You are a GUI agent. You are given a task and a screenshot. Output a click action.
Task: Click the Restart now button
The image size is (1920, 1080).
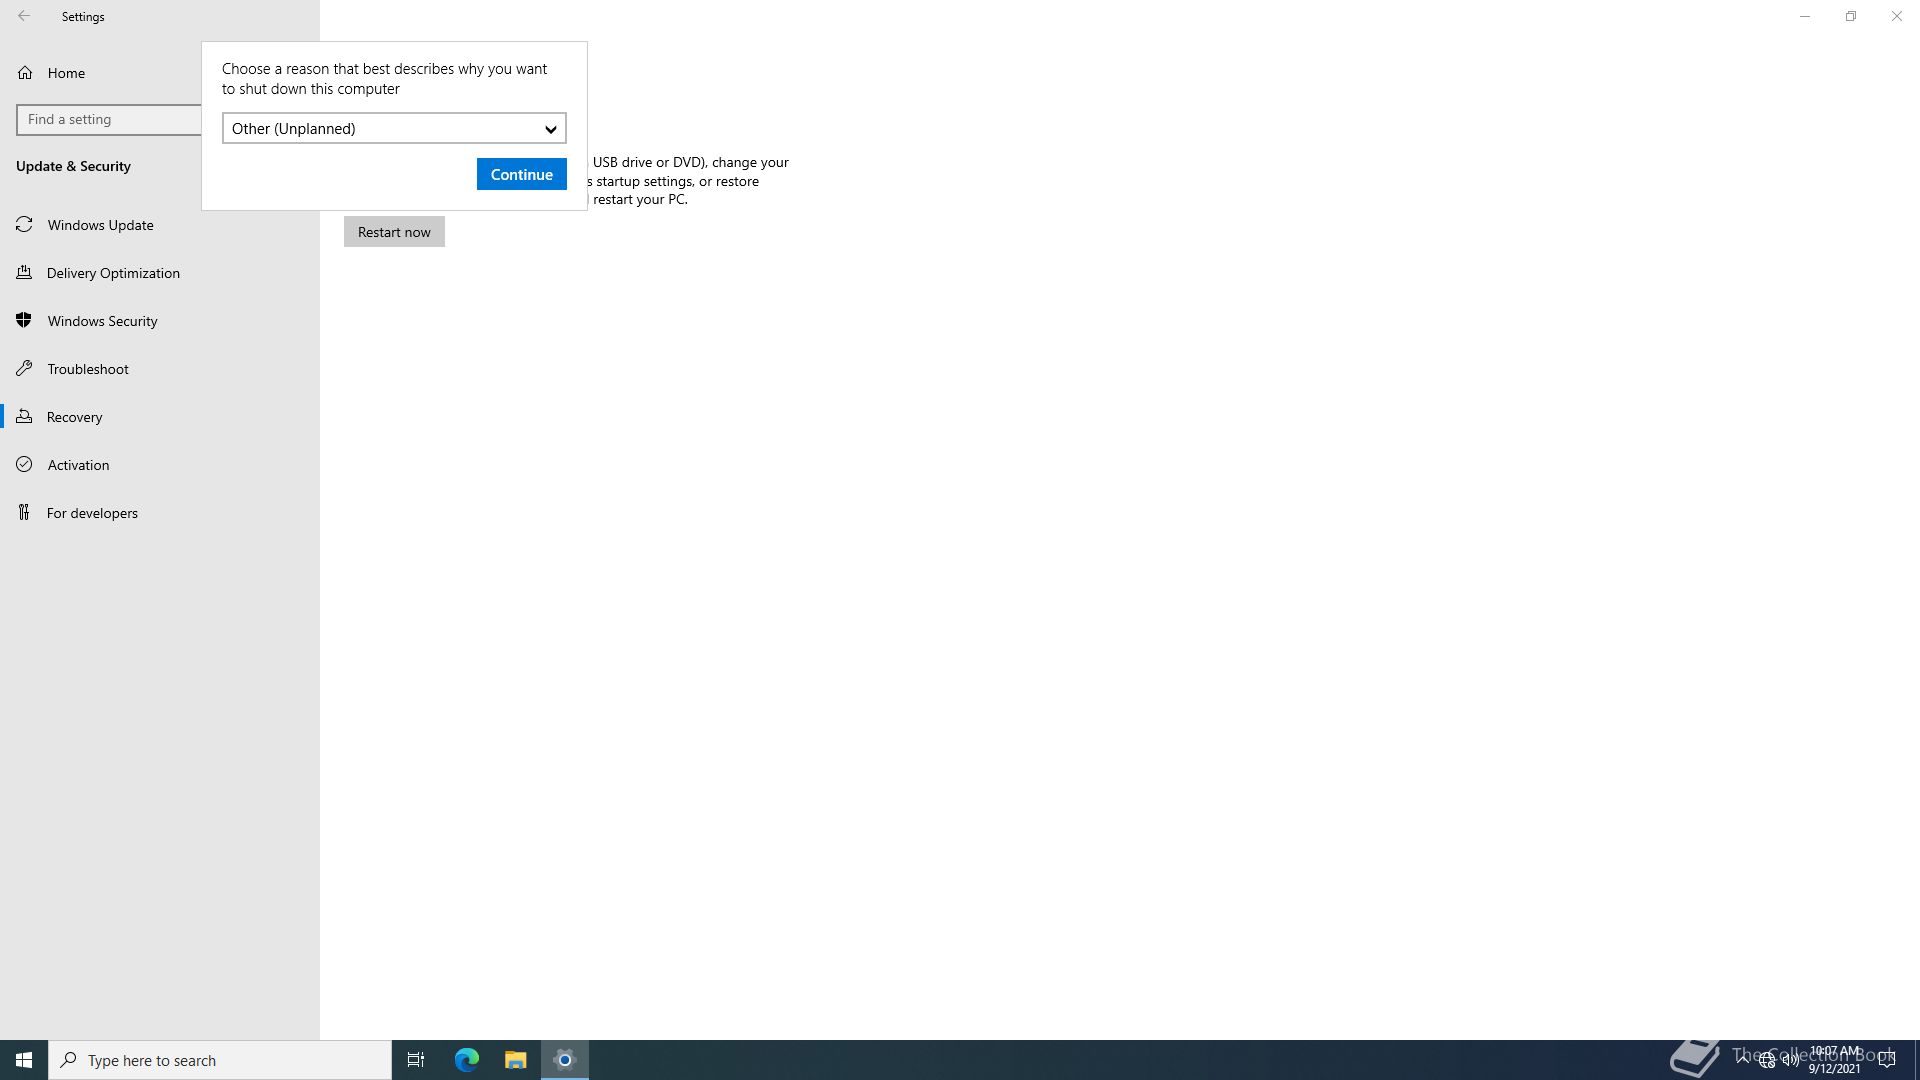point(394,232)
